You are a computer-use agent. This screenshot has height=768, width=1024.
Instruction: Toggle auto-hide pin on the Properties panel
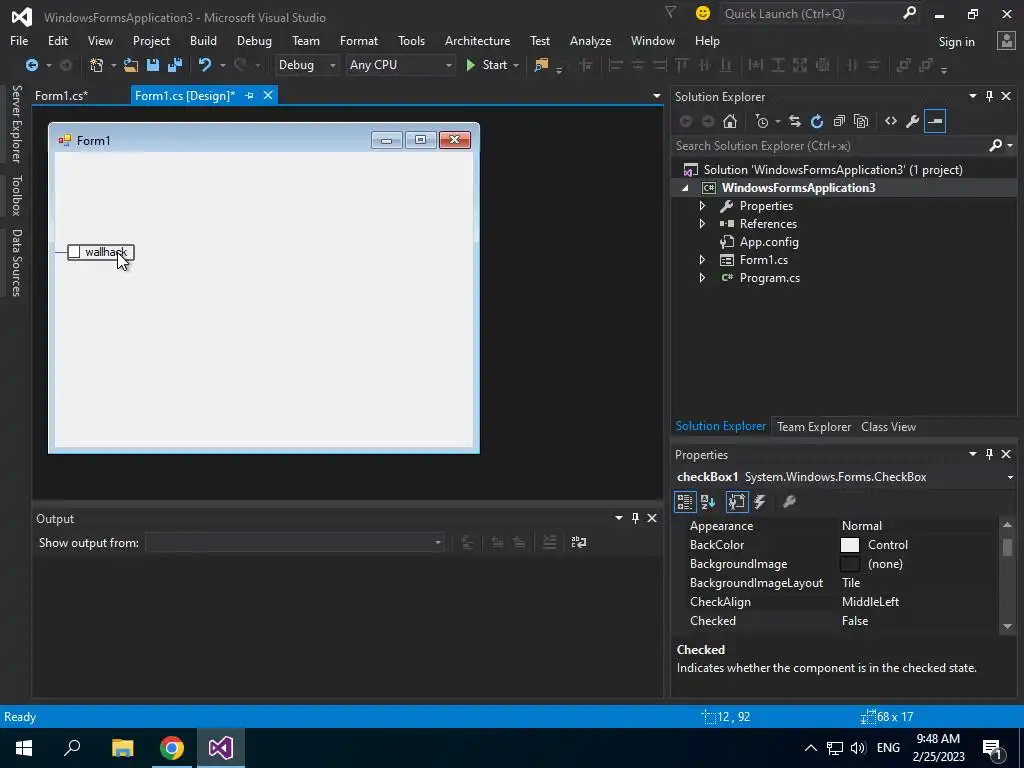pos(989,454)
